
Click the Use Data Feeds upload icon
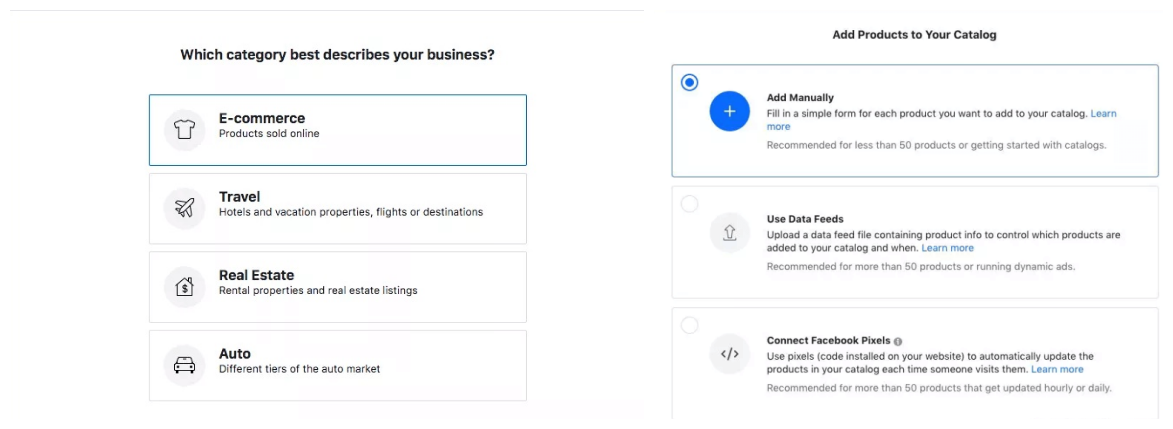click(x=729, y=232)
